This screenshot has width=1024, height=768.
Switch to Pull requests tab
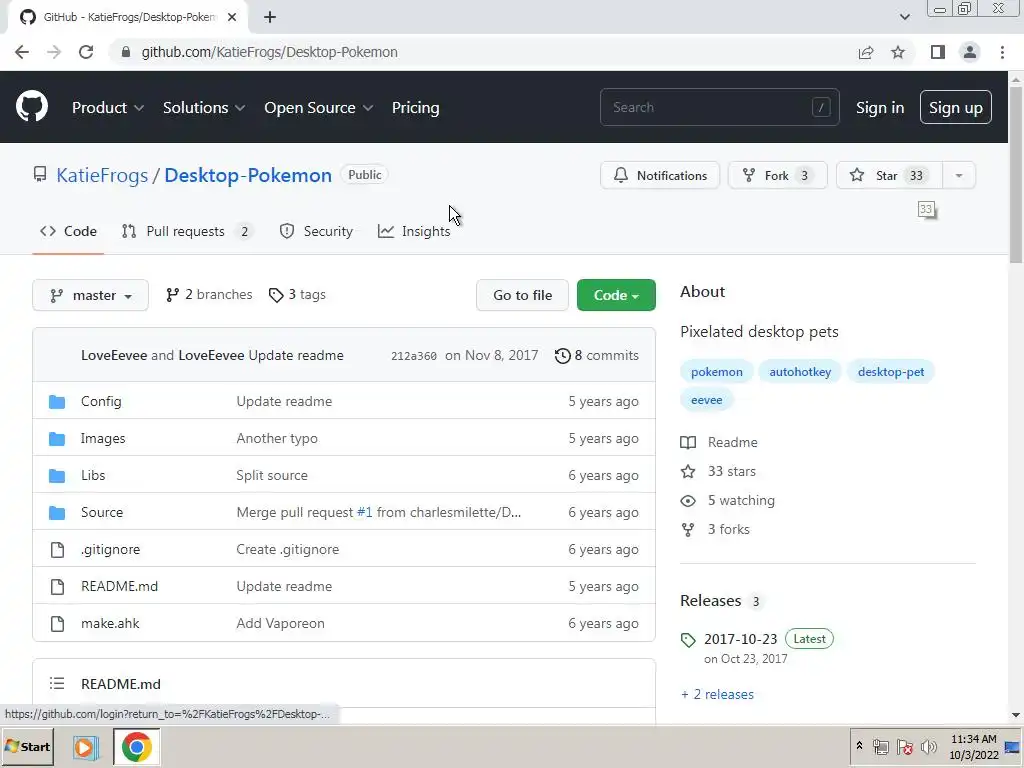click(x=187, y=232)
